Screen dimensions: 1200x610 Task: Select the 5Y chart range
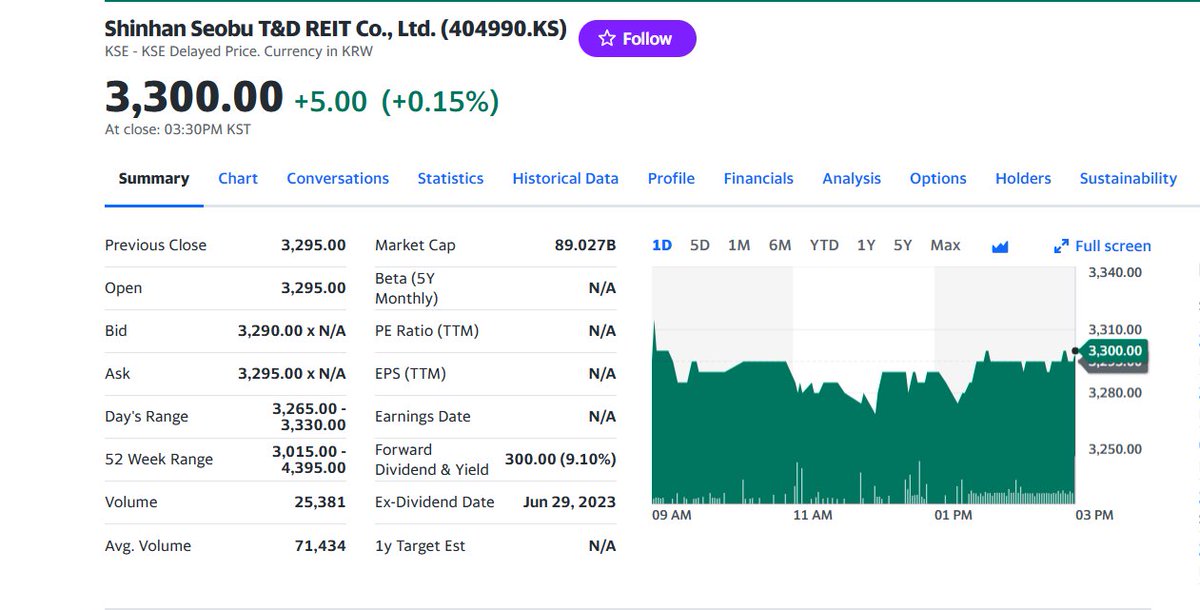tap(903, 245)
